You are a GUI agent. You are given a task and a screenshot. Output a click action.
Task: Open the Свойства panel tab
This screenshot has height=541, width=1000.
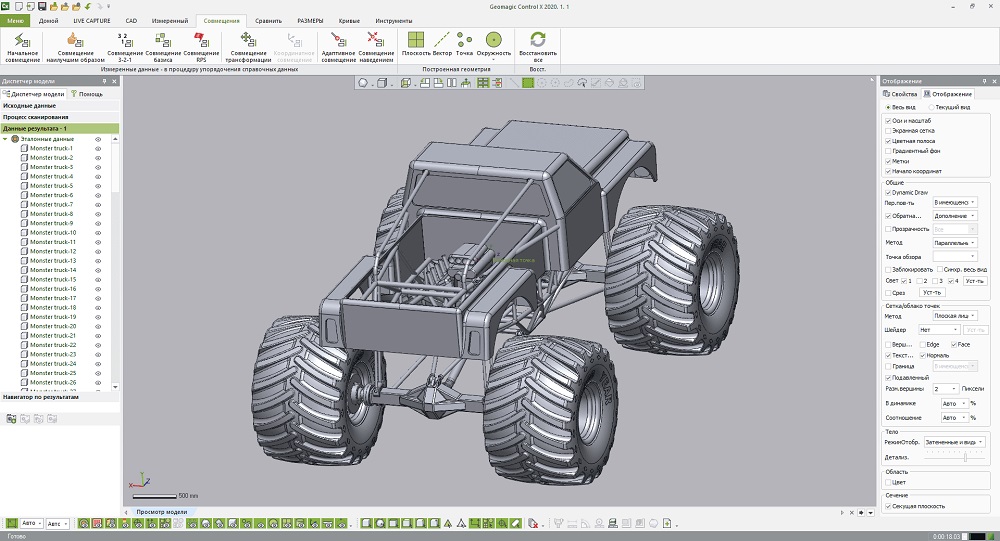(899, 94)
